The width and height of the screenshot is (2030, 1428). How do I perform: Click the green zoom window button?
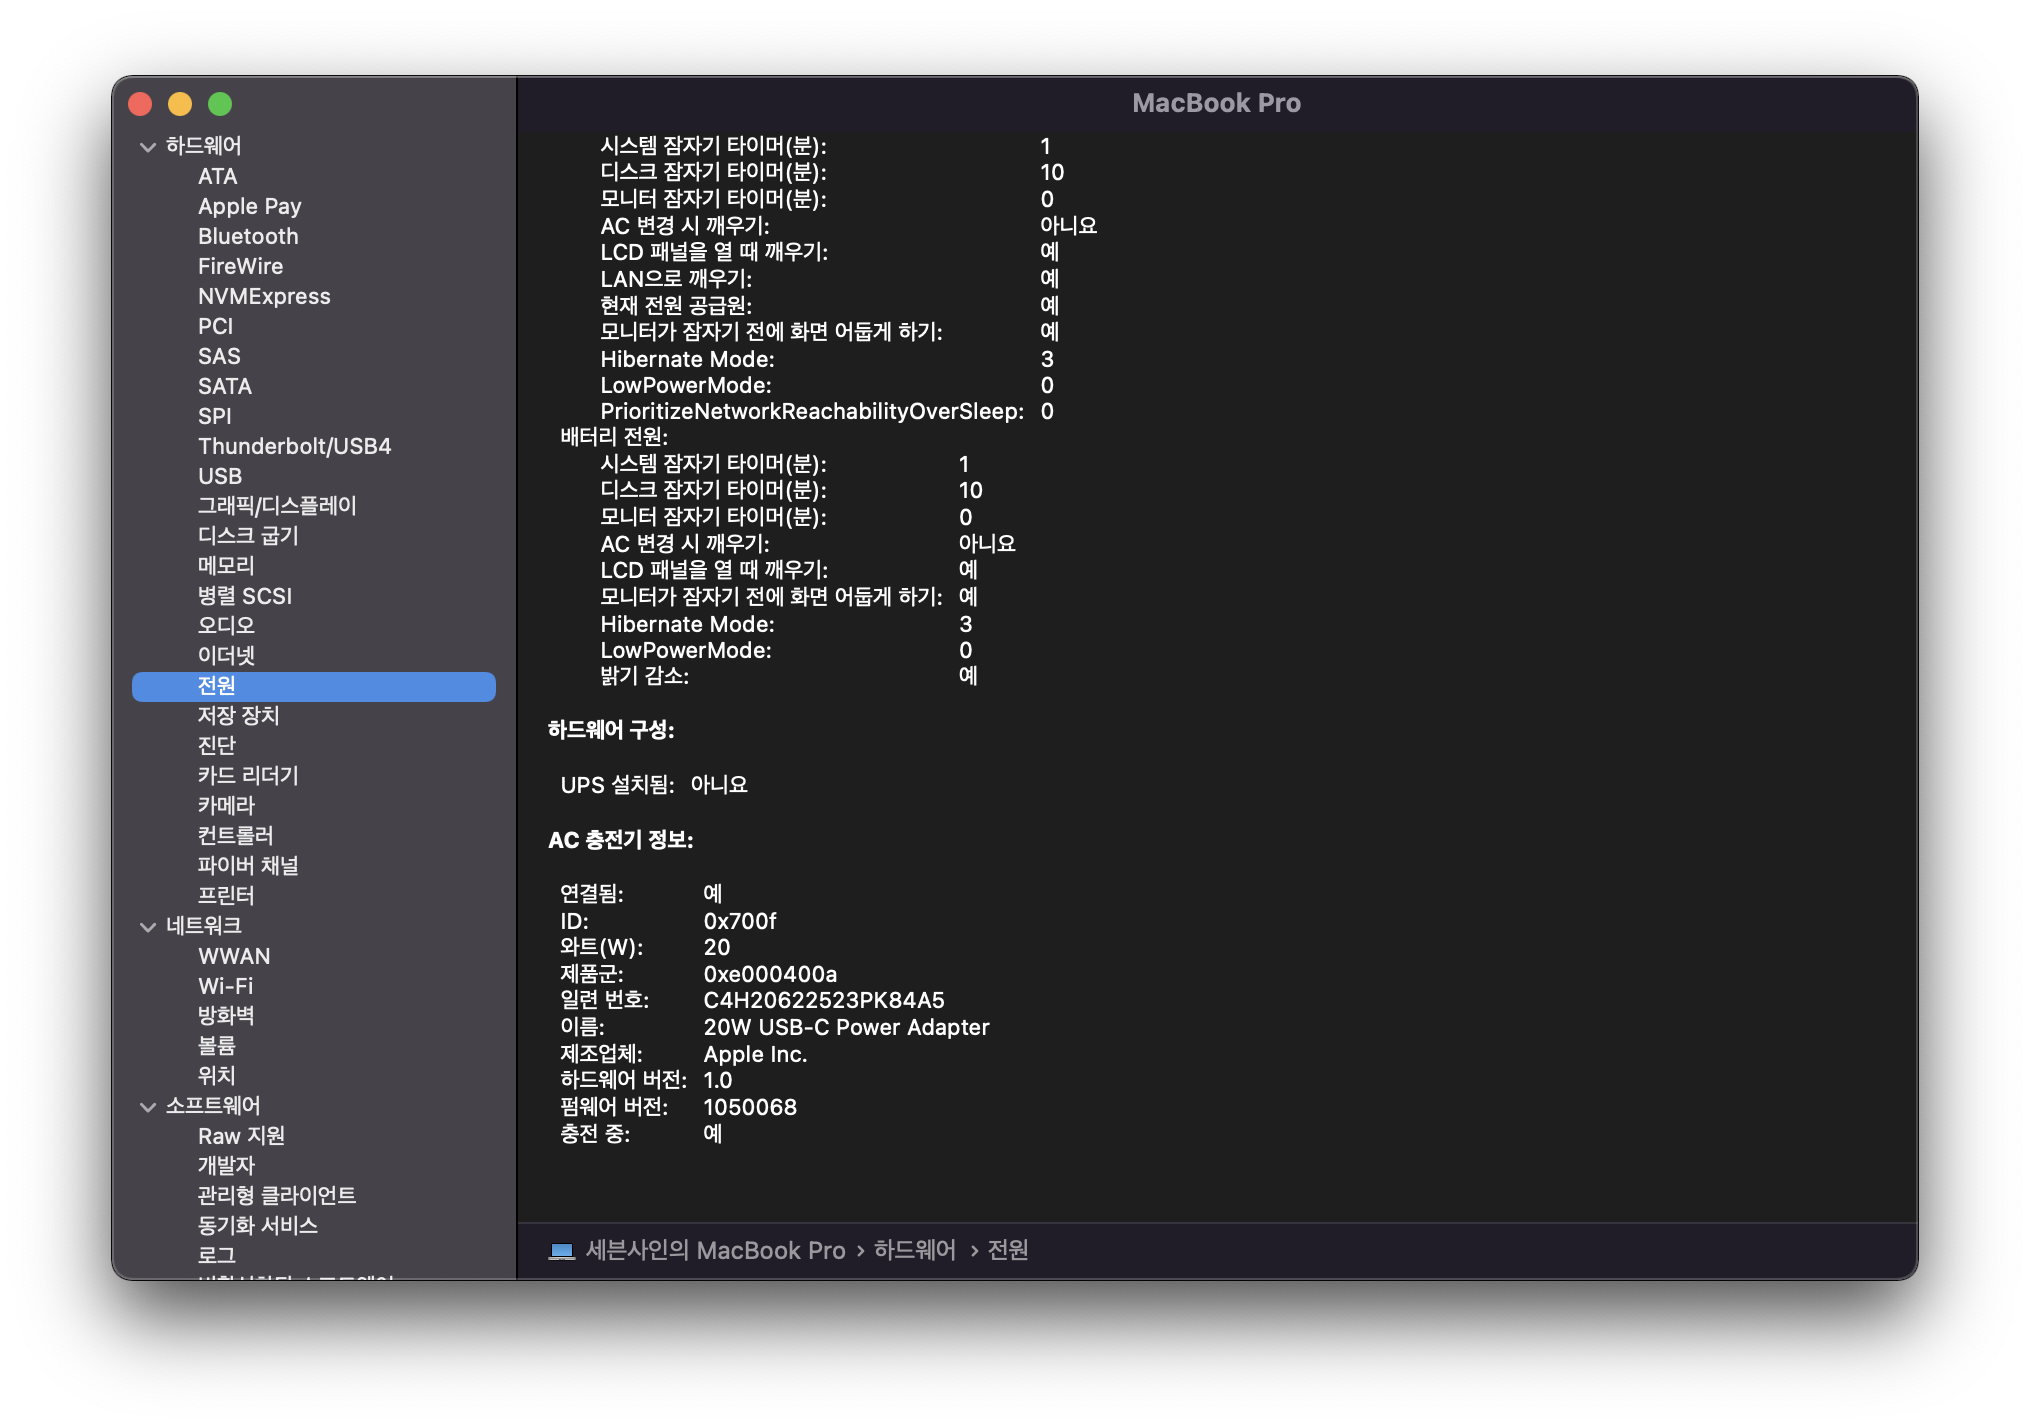(x=220, y=104)
